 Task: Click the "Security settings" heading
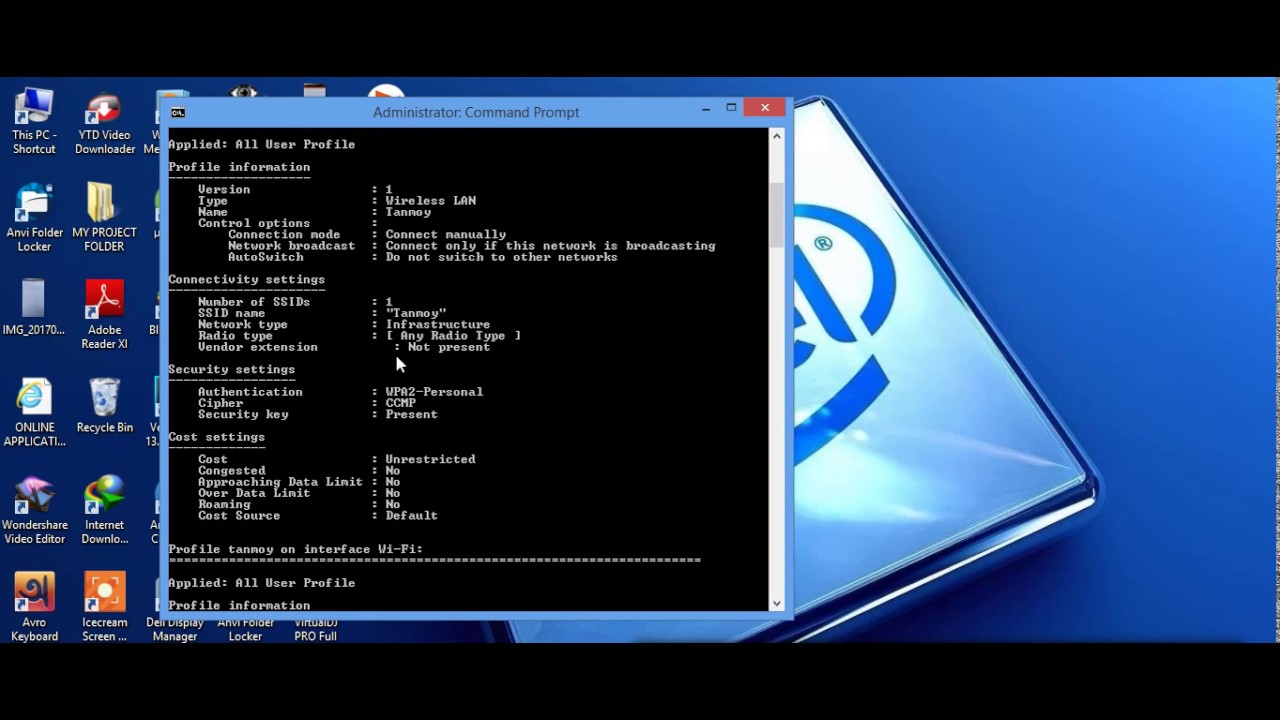point(231,369)
